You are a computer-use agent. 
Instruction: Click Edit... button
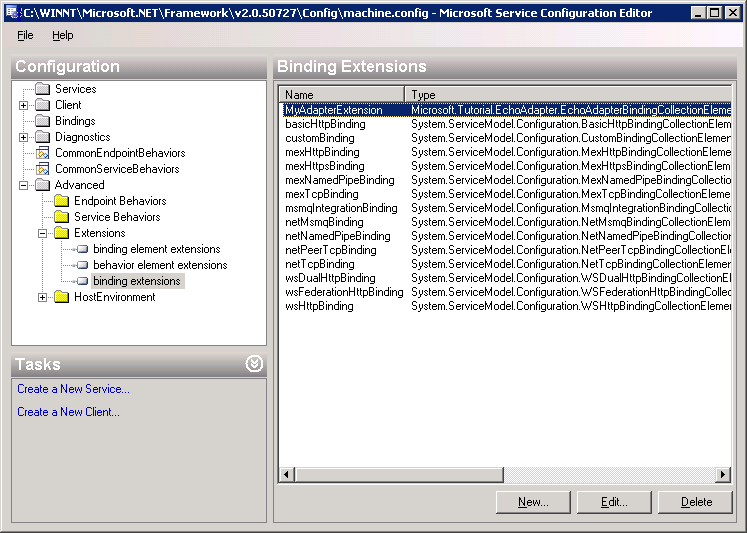pos(614,502)
